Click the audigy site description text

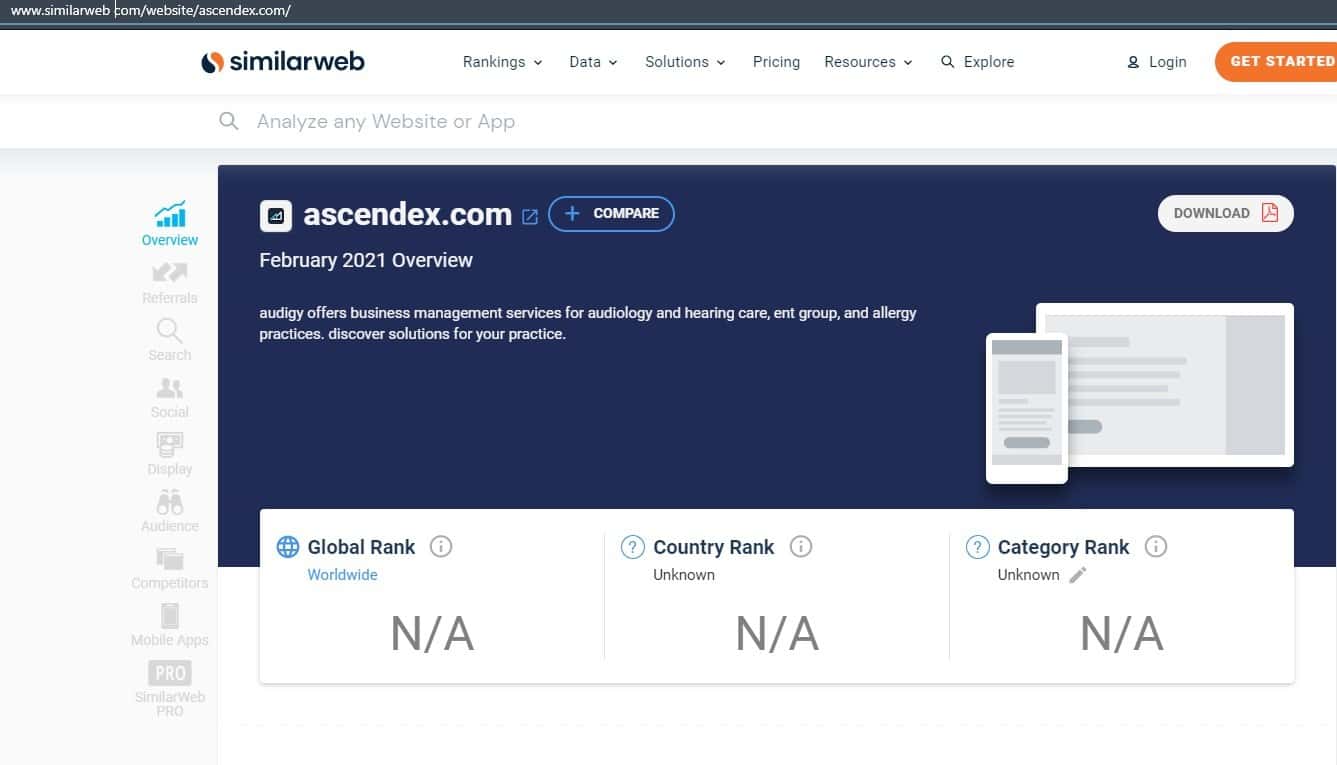588,323
